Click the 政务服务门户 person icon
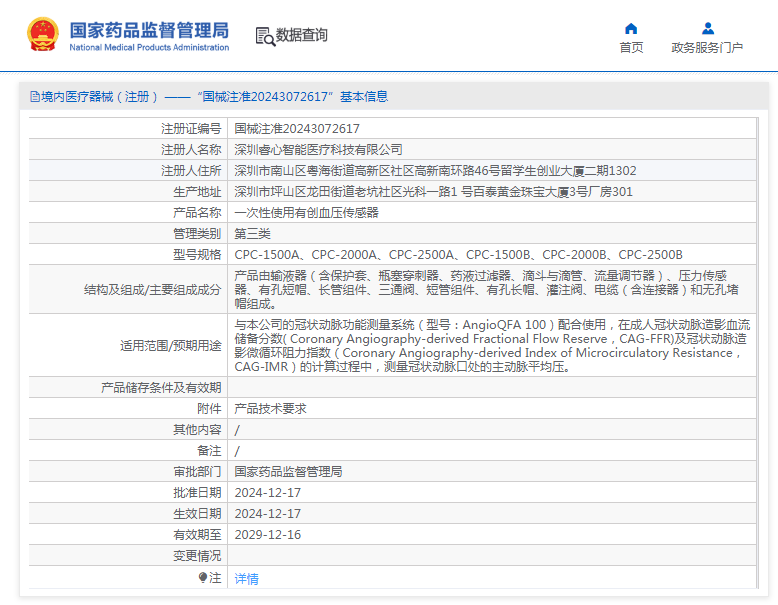Image resolution: width=778 pixels, height=605 pixels. (707, 28)
